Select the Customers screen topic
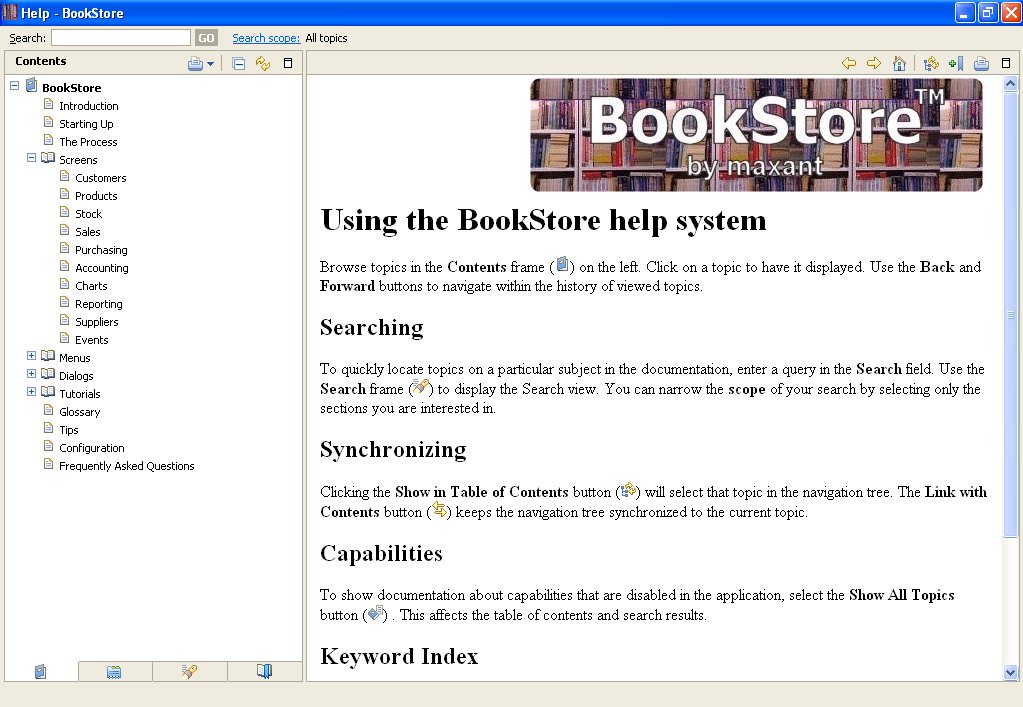 (100, 178)
